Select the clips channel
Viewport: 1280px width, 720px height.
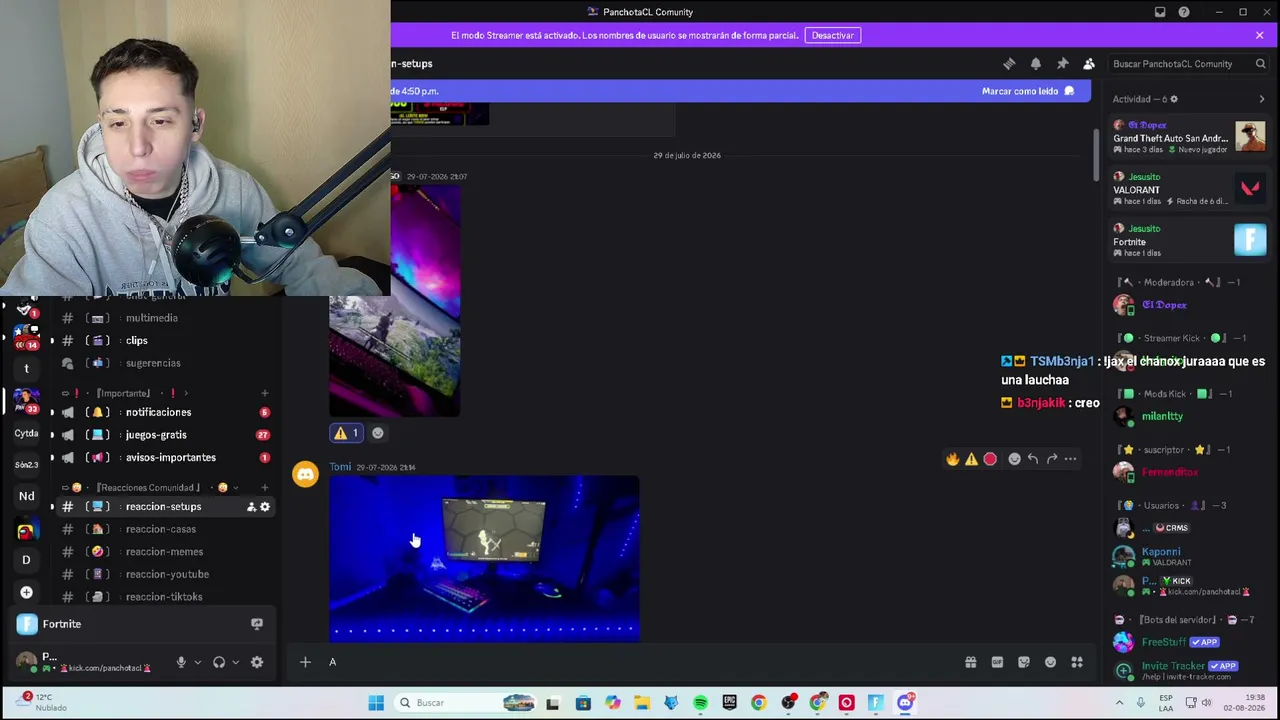coord(165,341)
